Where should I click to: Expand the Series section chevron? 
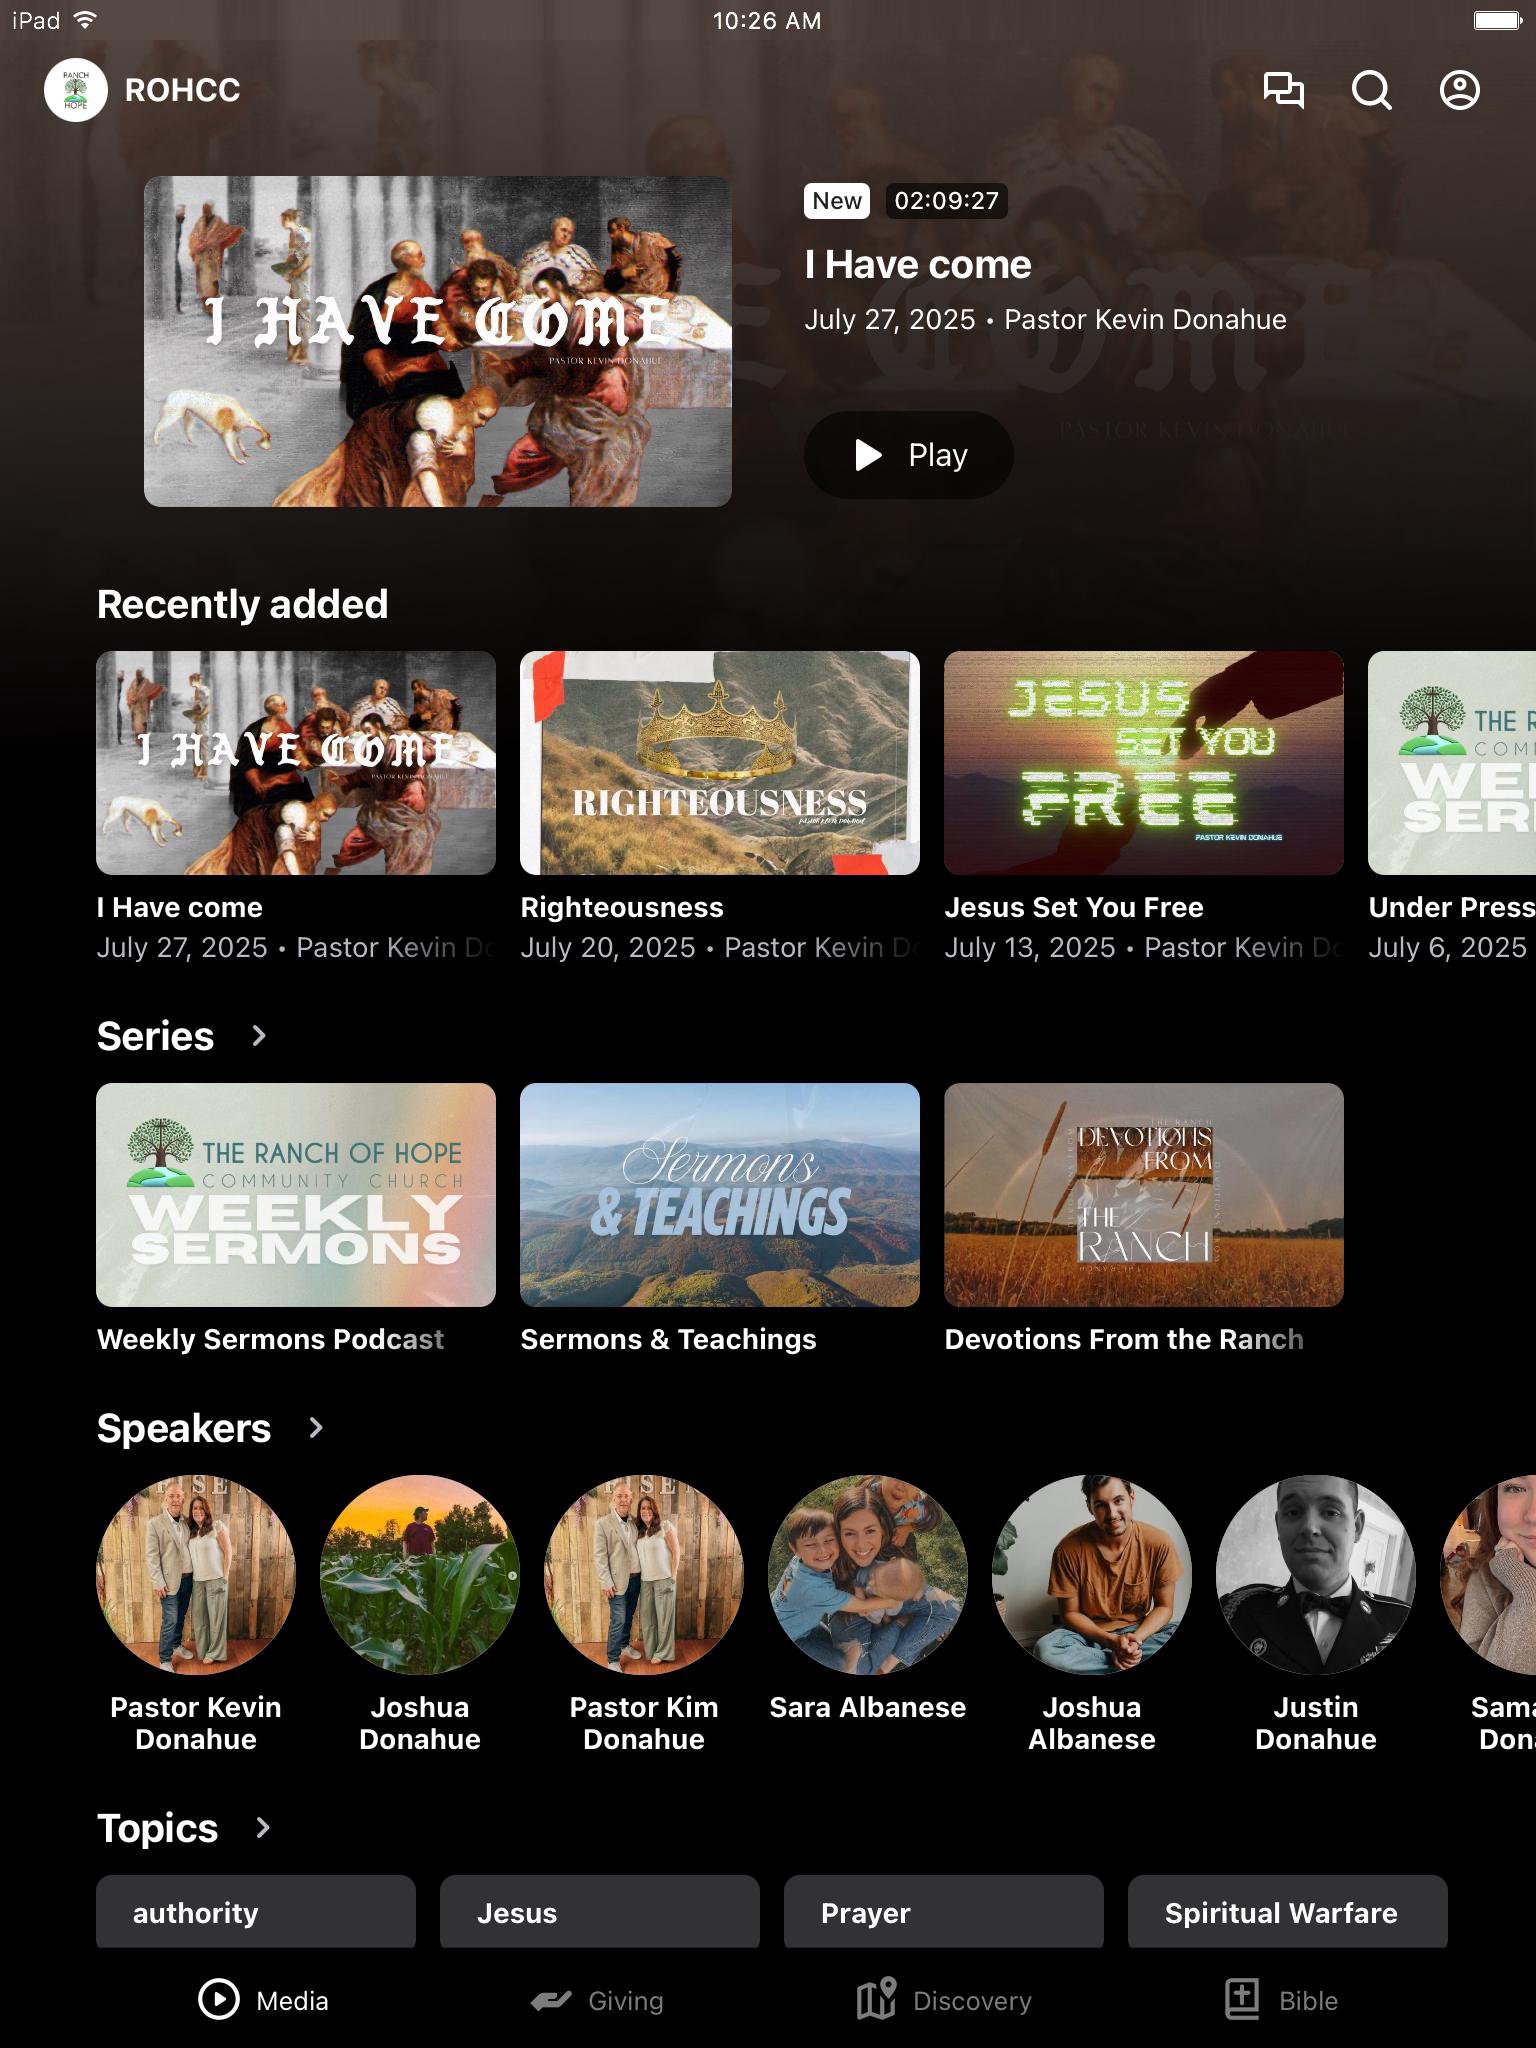point(259,1036)
